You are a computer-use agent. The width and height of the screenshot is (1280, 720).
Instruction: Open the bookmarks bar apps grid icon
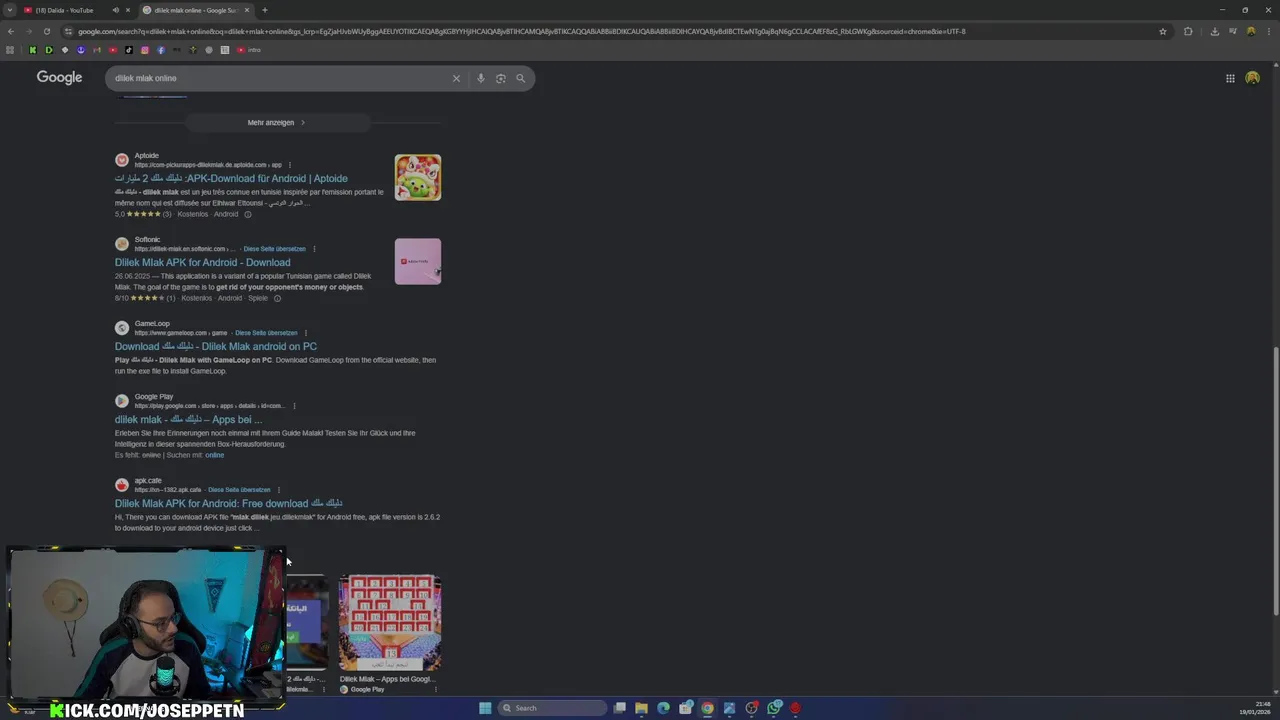[11, 50]
